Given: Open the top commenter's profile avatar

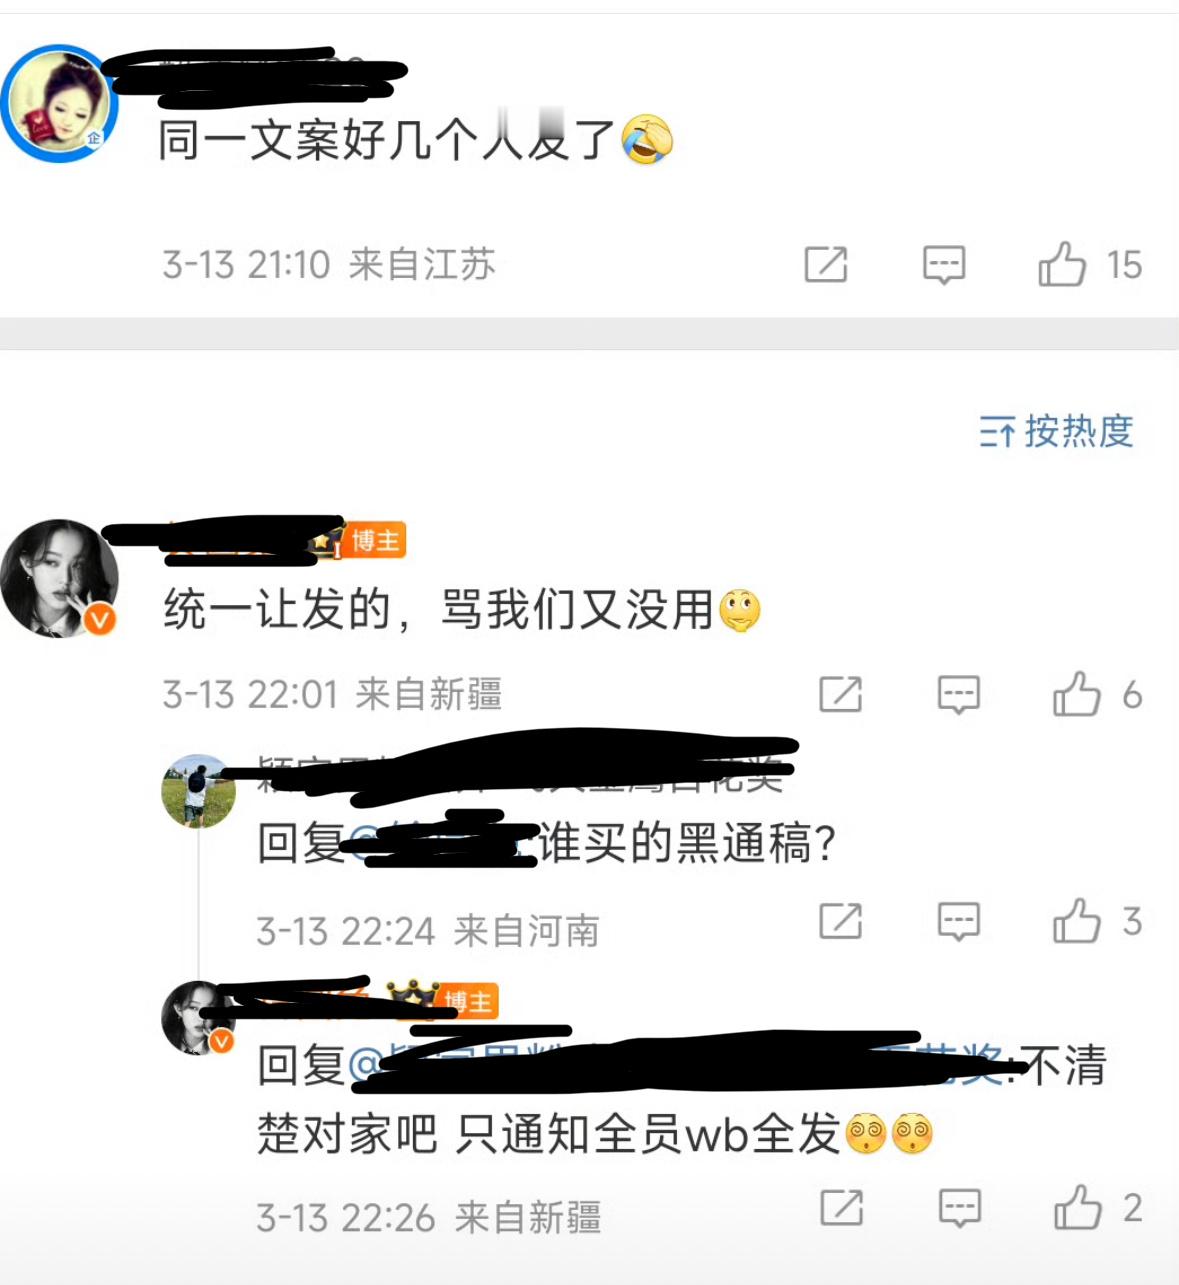Looking at the screenshot, I should (60, 103).
